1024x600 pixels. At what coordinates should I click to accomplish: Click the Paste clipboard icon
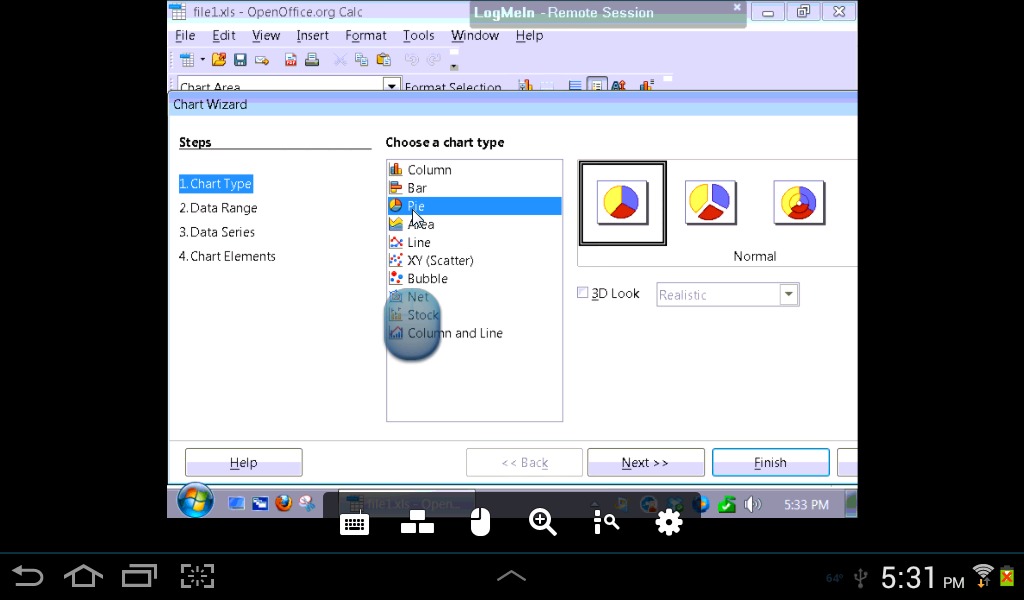384,60
